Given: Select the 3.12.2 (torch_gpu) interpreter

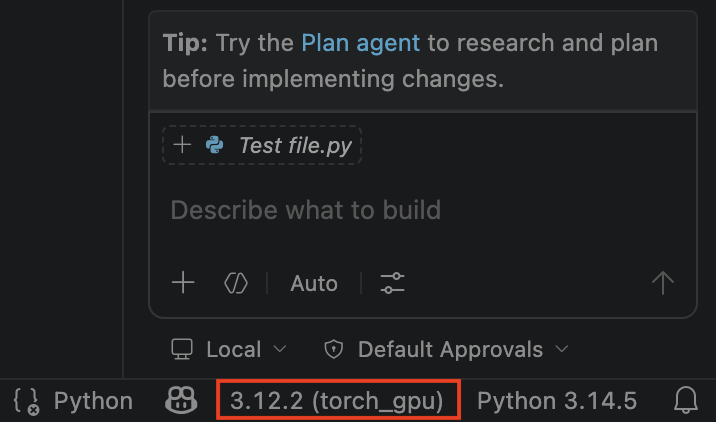Looking at the screenshot, I should click(338, 401).
